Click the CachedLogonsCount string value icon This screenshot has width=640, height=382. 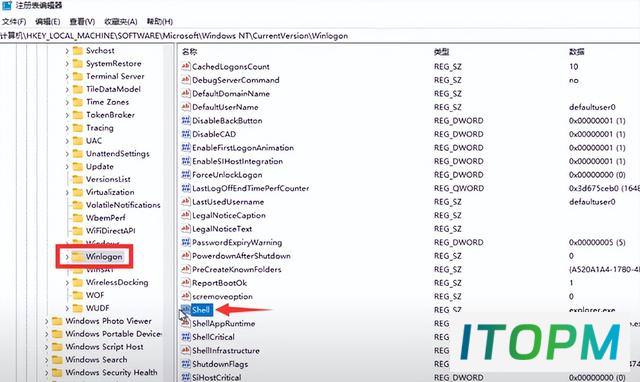[186, 66]
